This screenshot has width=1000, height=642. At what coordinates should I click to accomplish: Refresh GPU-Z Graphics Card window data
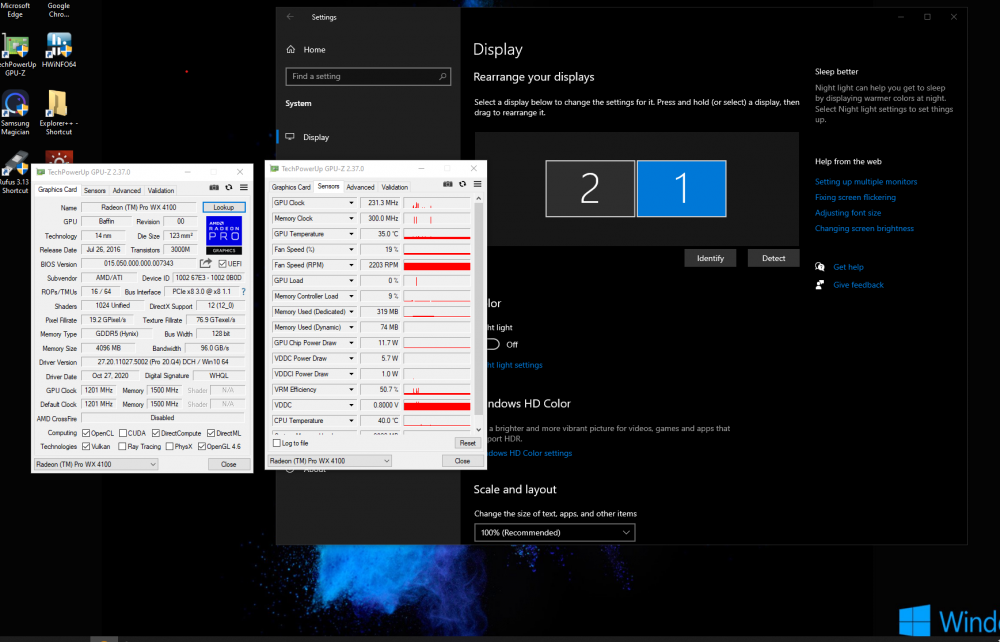(x=229, y=187)
